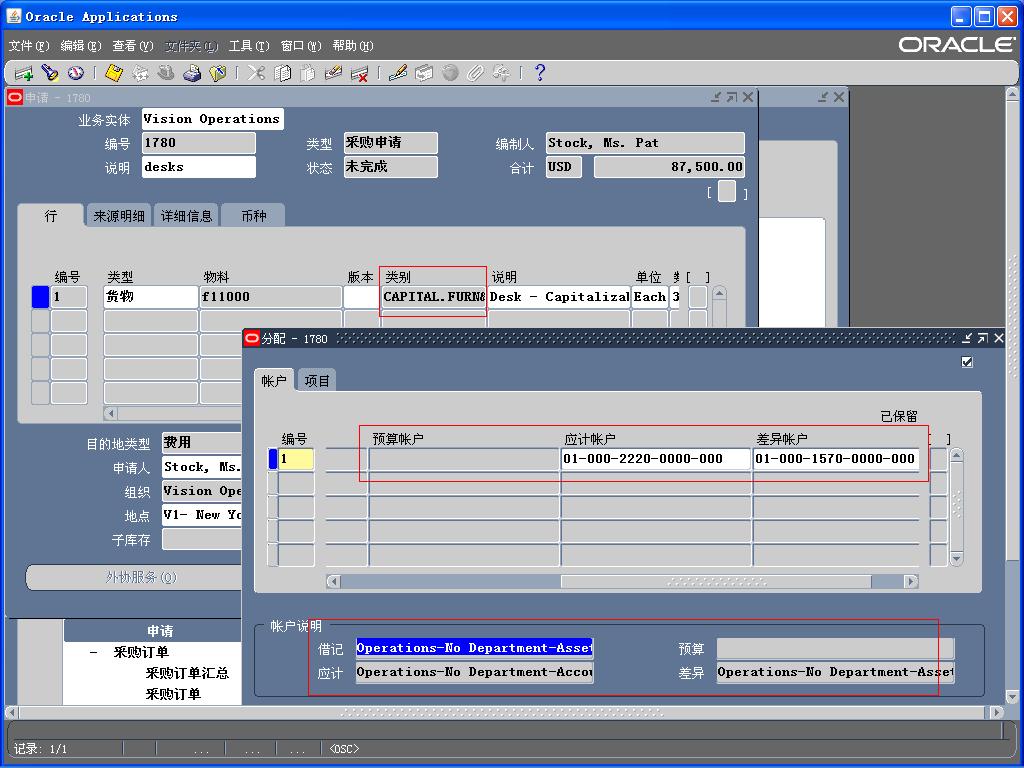Open the 帮助(H) menu
The width and height of the screenshot is (1024, 768).
353,46
